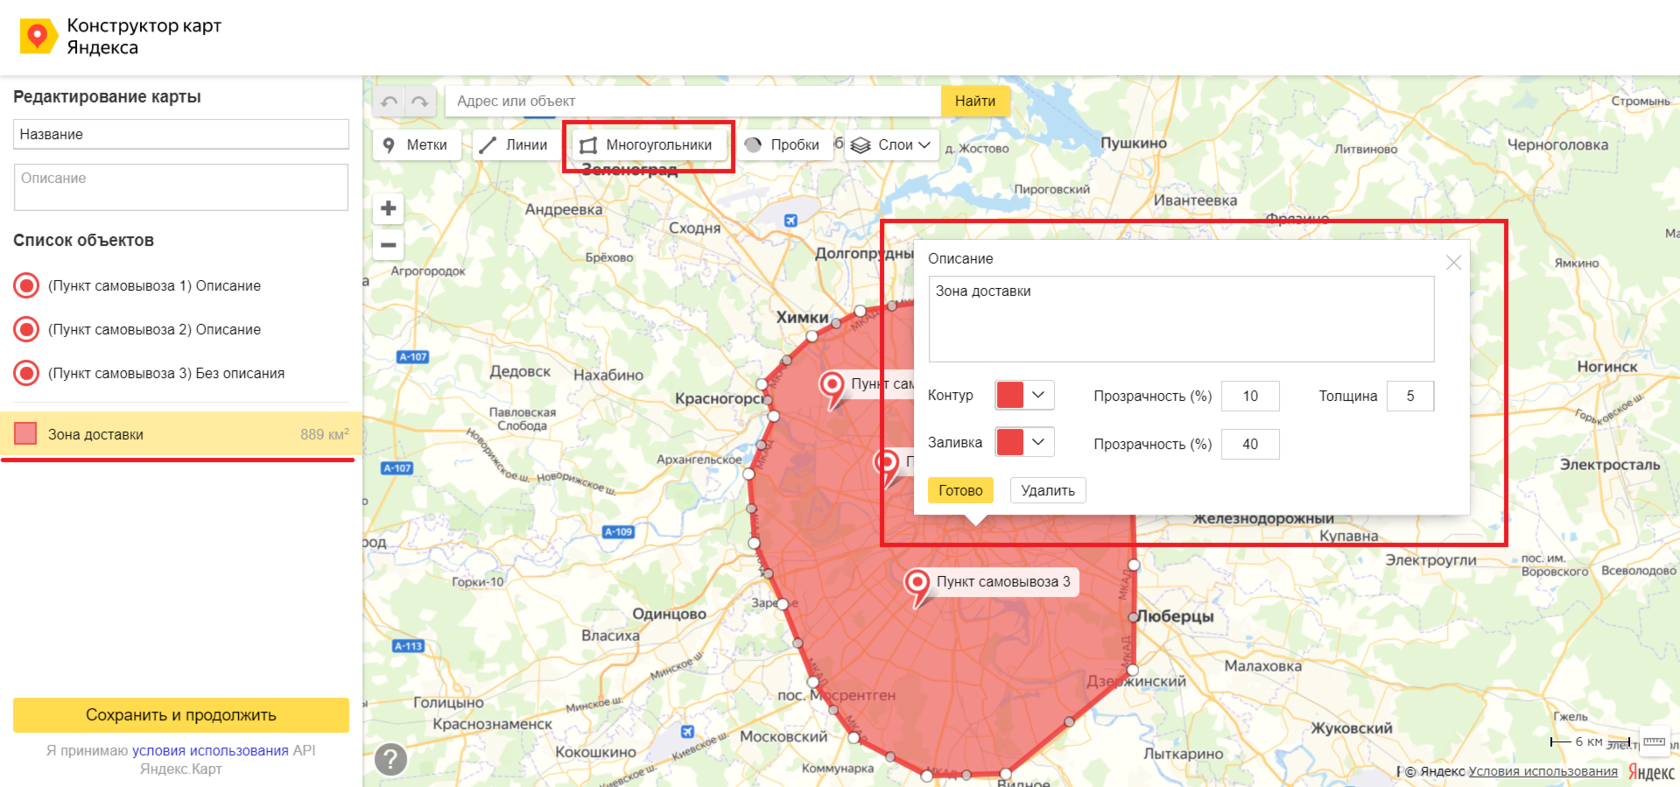The height and width of the screenshot is (787, 1680).
Task: Select Зона доставки list entry
Action: click(x=181, y=434)
